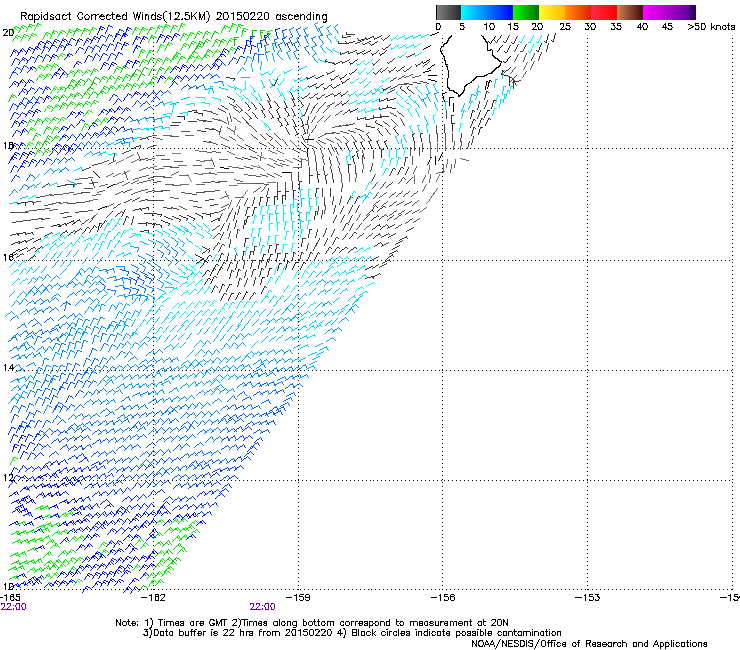740x650 pixels.
Task: Click the magenta 40-45 knots color swatch
Action: click(x=656, y=12)
